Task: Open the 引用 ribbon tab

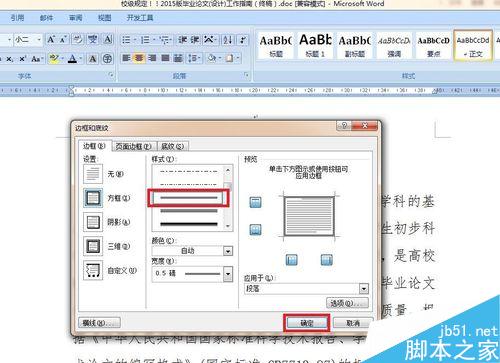Action: click(x=17, y=18)
